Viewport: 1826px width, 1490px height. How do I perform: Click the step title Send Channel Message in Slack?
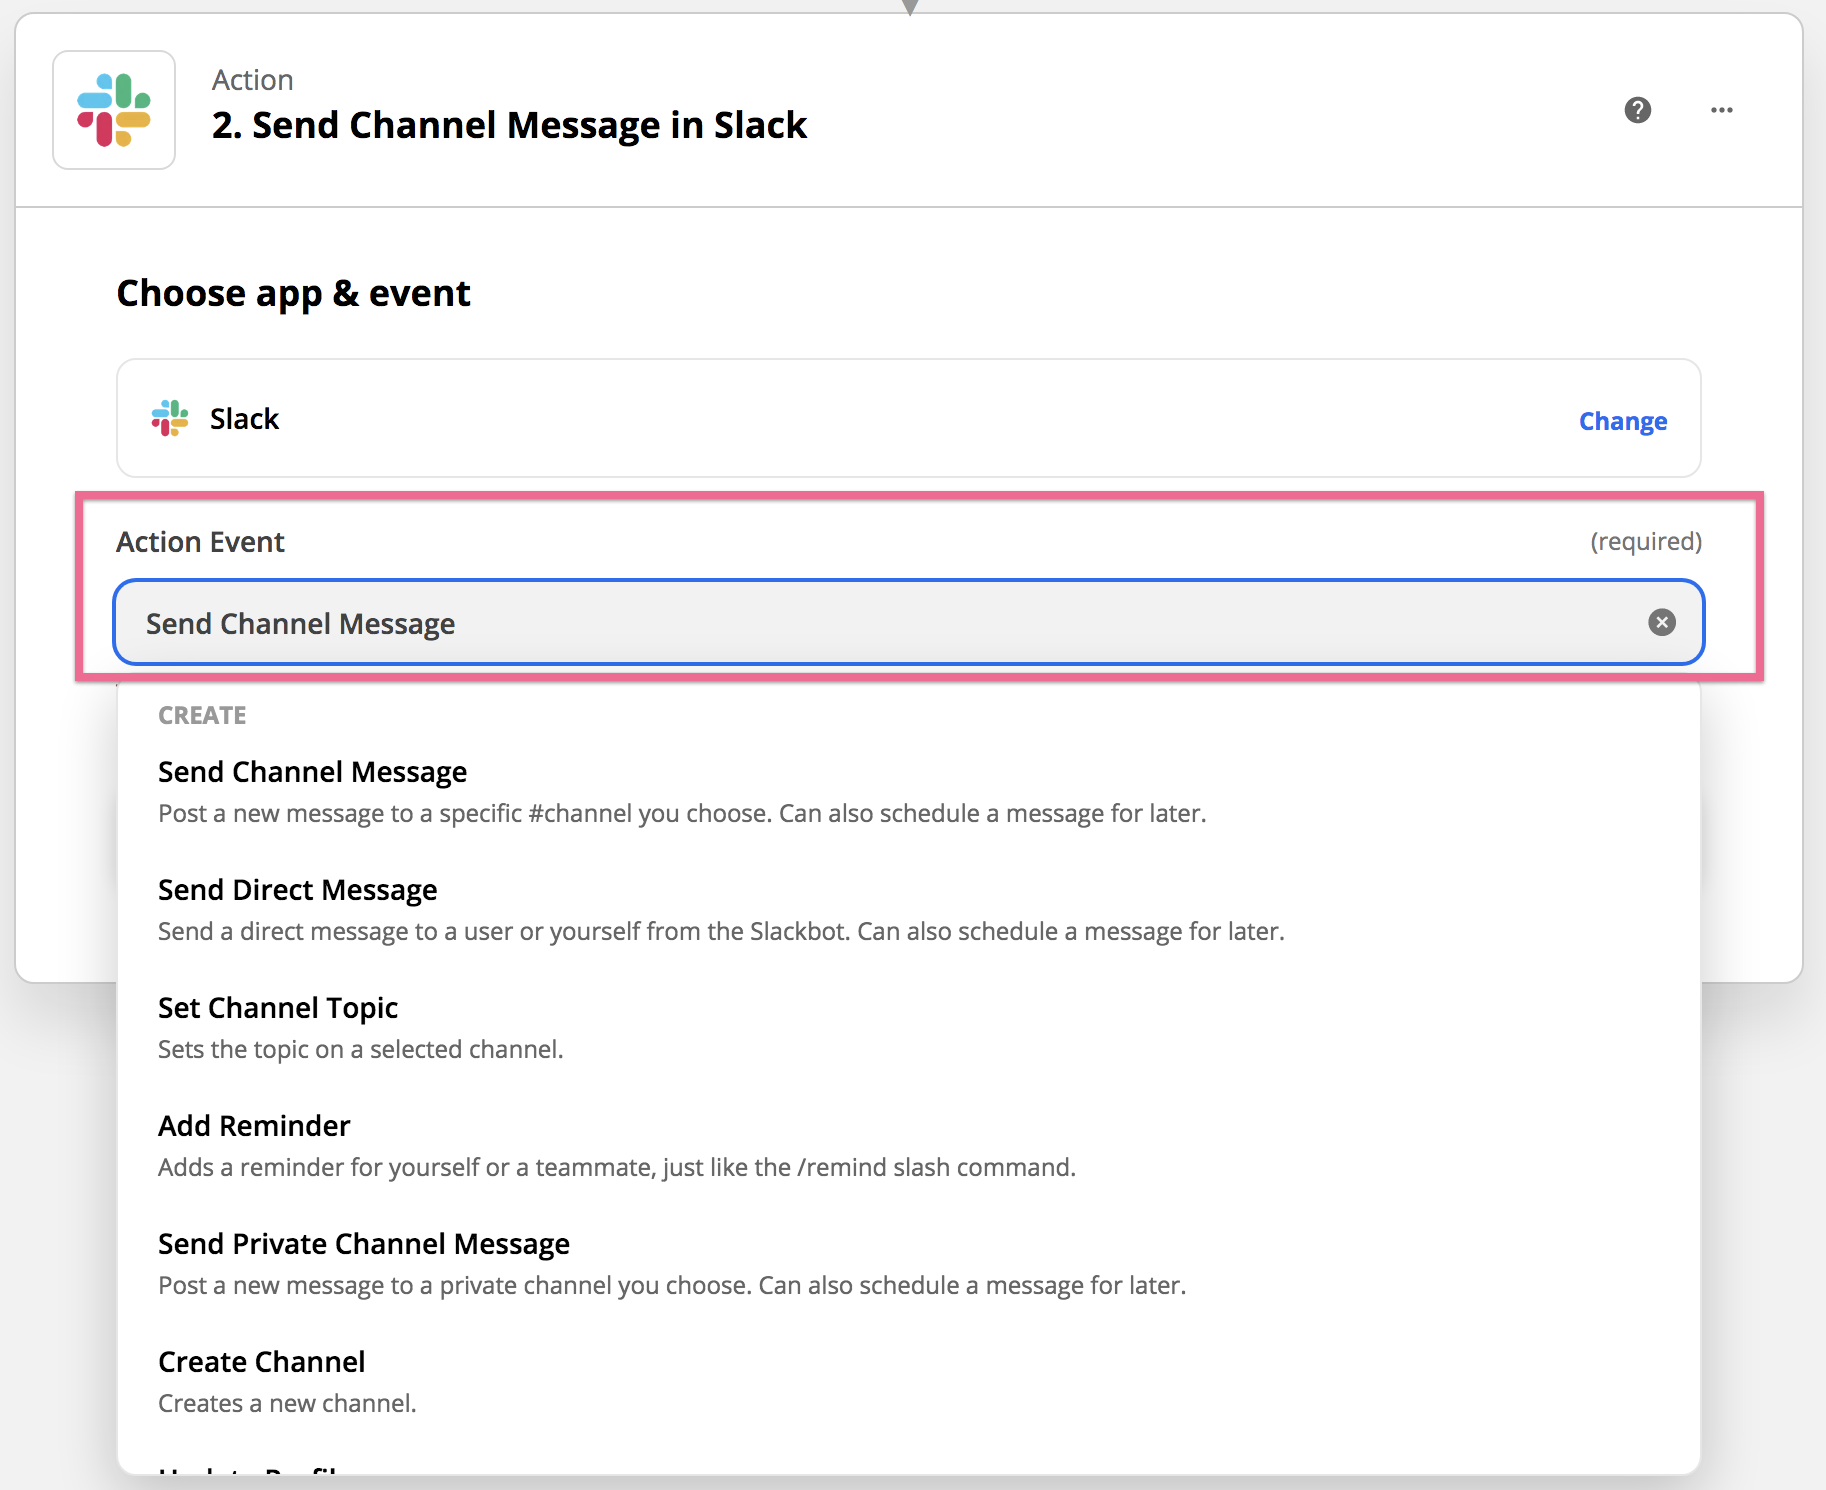point(509,125)
